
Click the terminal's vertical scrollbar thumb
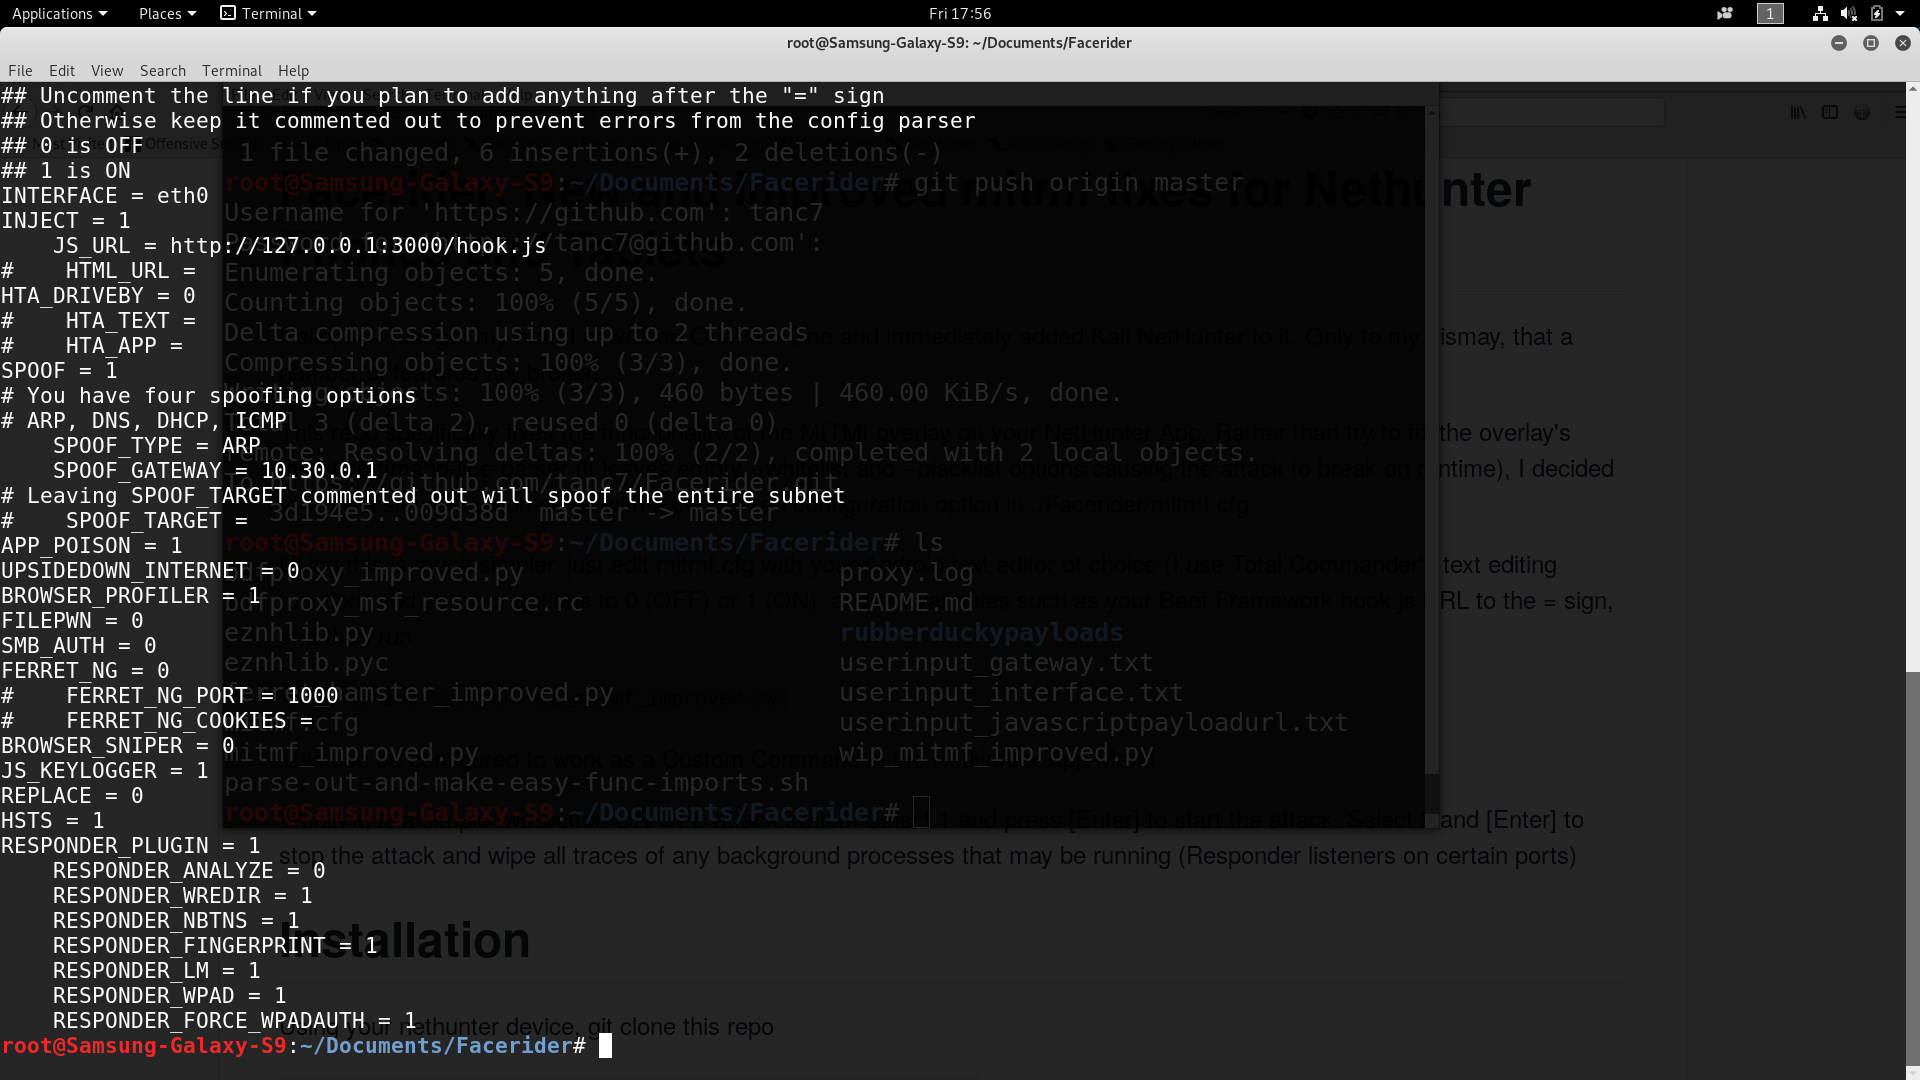click(x=1912, y=870)
